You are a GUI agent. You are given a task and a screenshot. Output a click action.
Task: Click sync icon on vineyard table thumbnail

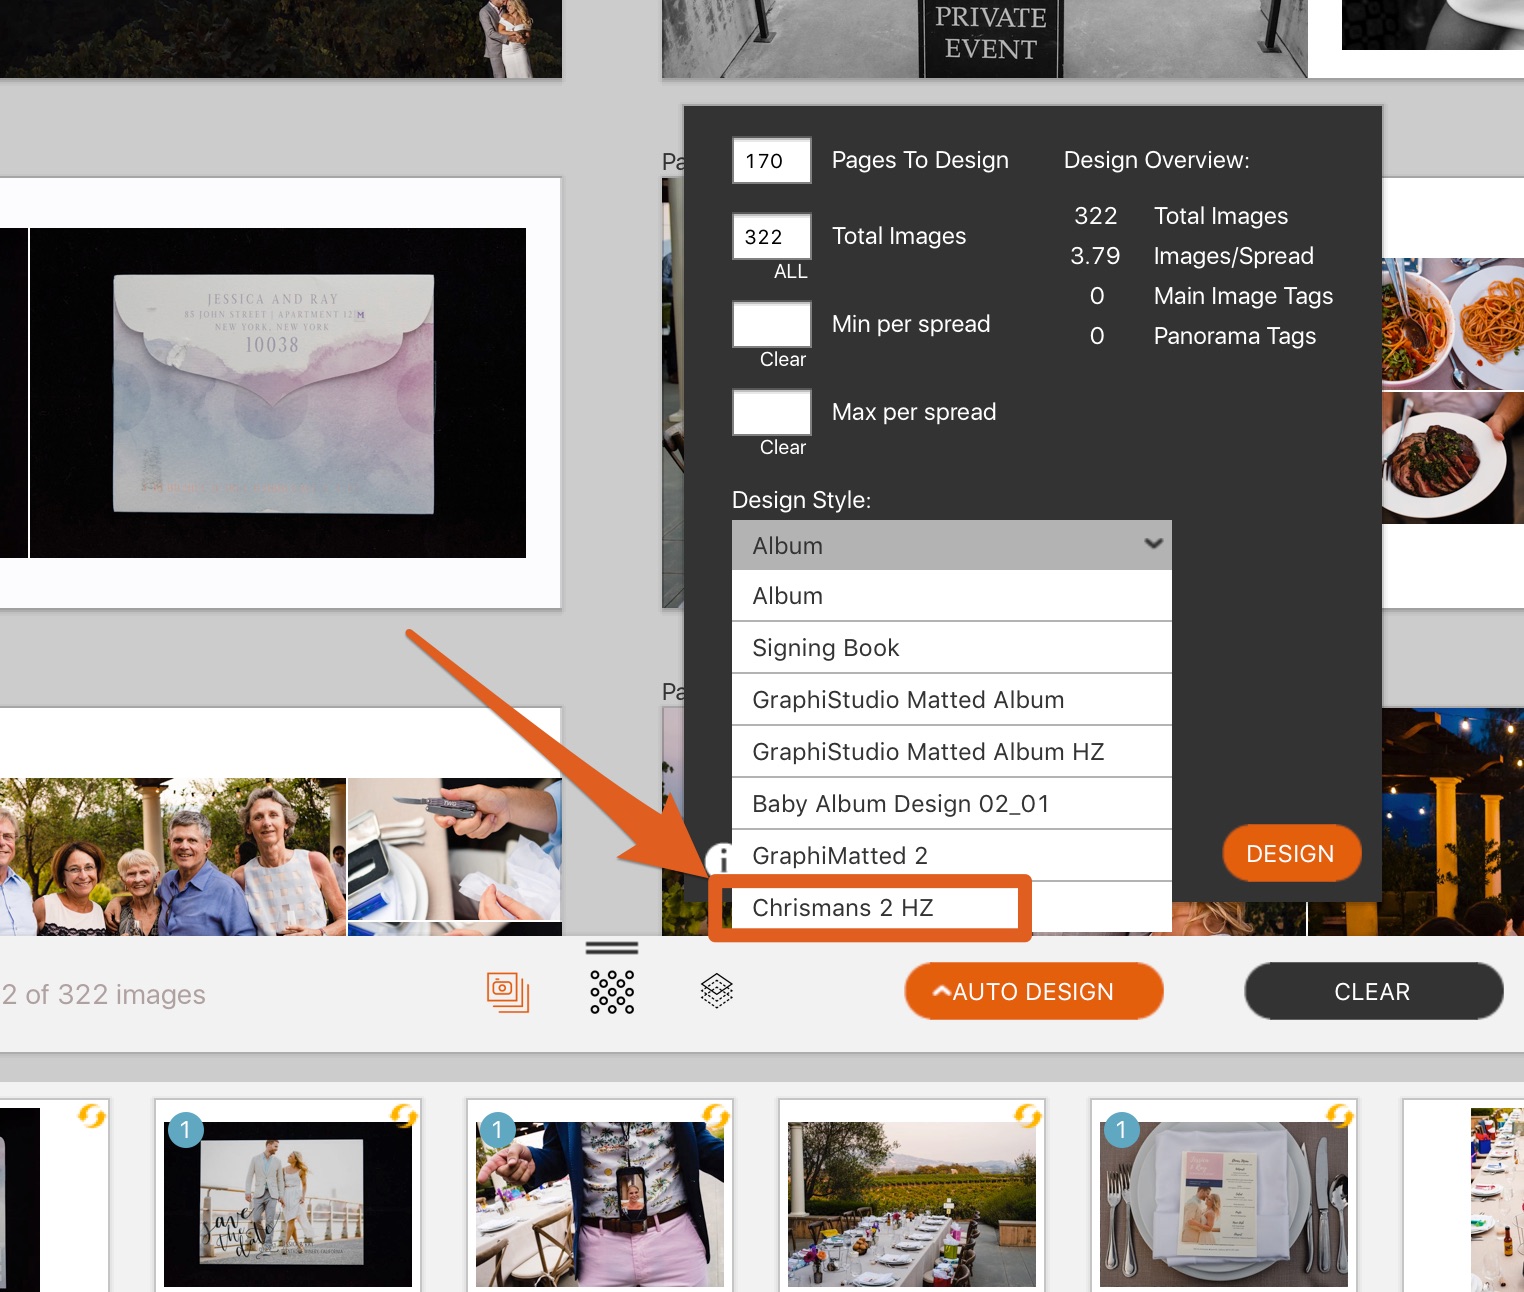click(1027, 1115)
